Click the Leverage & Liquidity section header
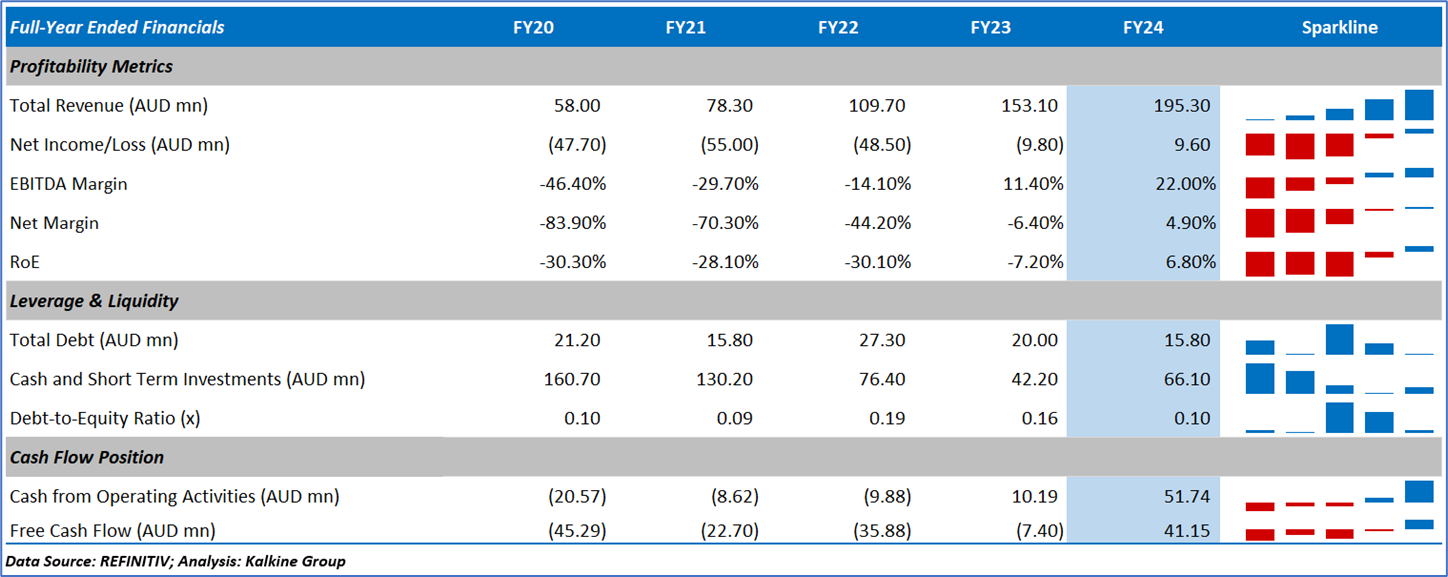The height and width of the screenshot is (577, 1448). [x=94, y=301]
